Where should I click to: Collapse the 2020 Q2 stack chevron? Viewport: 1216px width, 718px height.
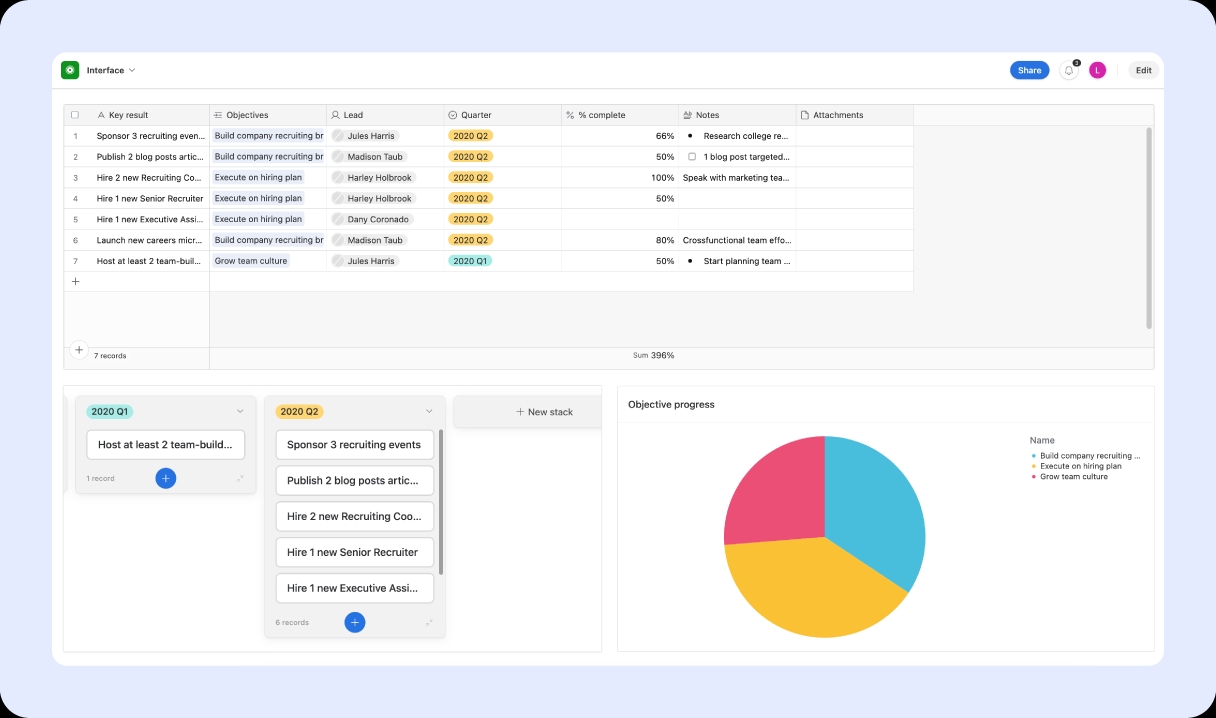[x=429, y=411]
